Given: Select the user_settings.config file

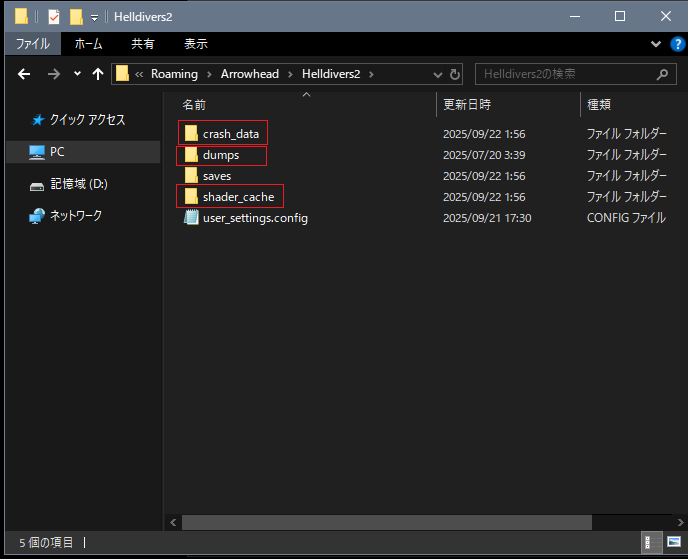Looking at the screenshot, I should [x=255, y=218].
